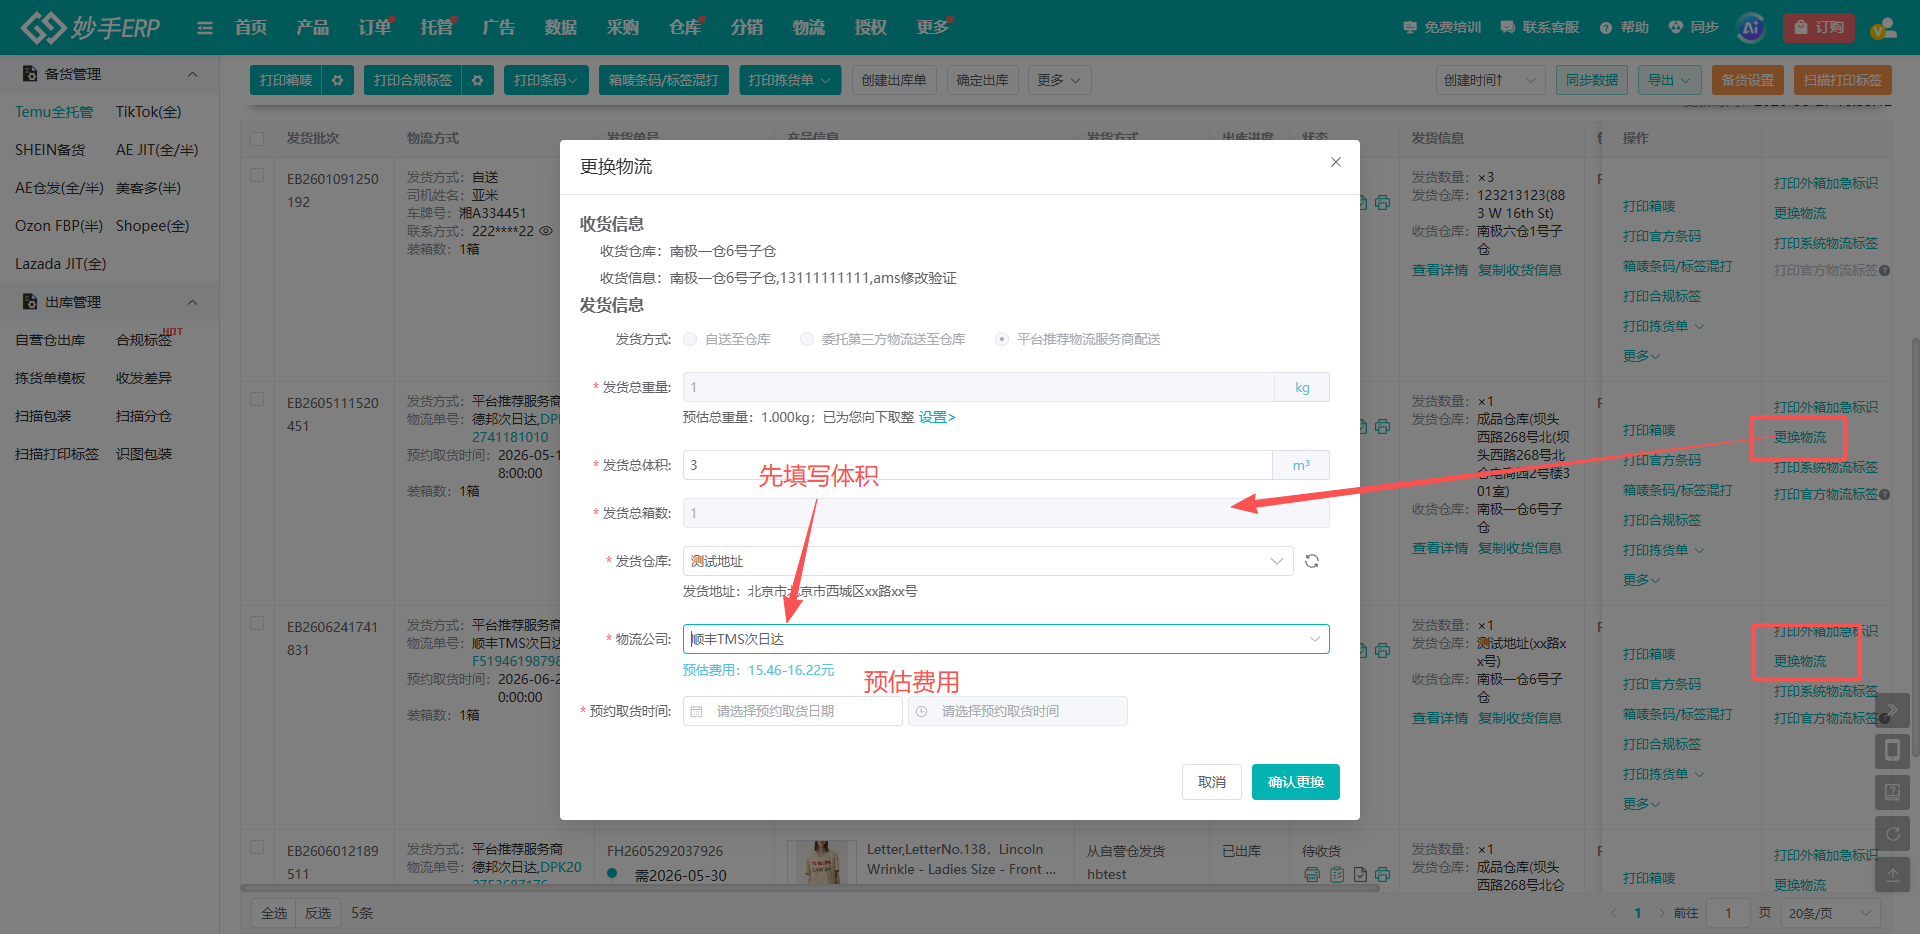Open 免费培训 in the top bar

tap(1442, 27)
